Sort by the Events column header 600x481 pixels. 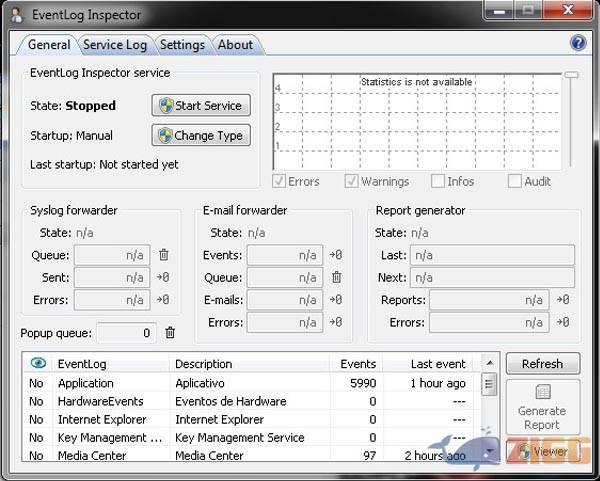356,364
